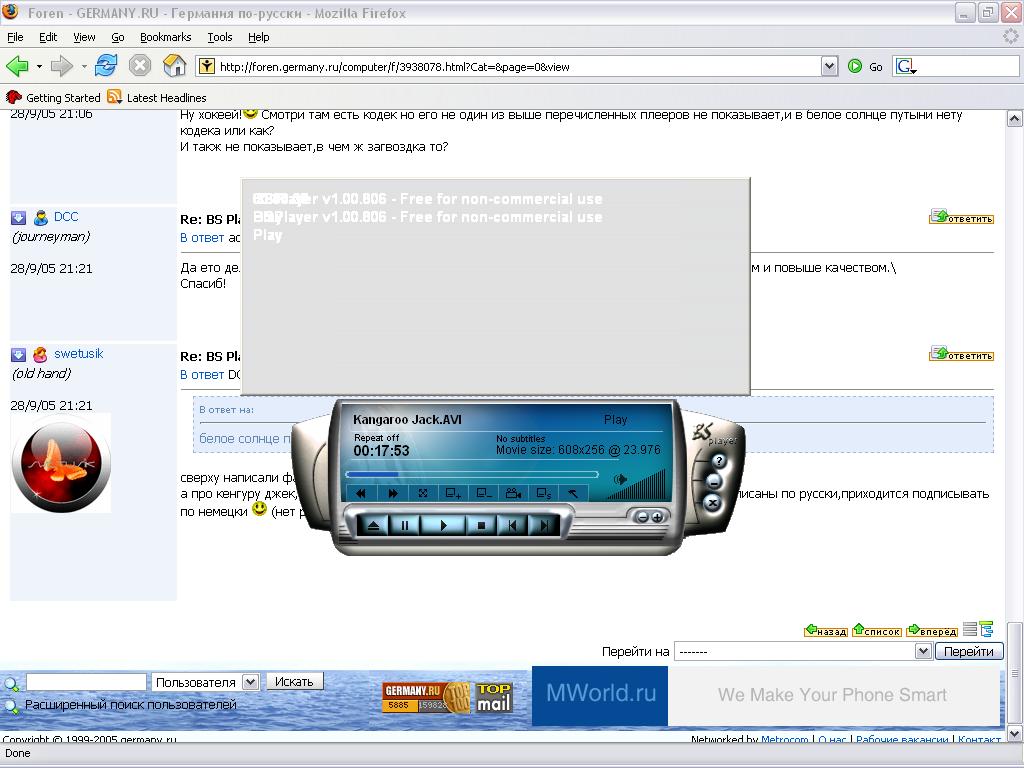Switch BS Player to full screen
The width and height of the screenshot is (1024, 768).
tap(423, 493)
